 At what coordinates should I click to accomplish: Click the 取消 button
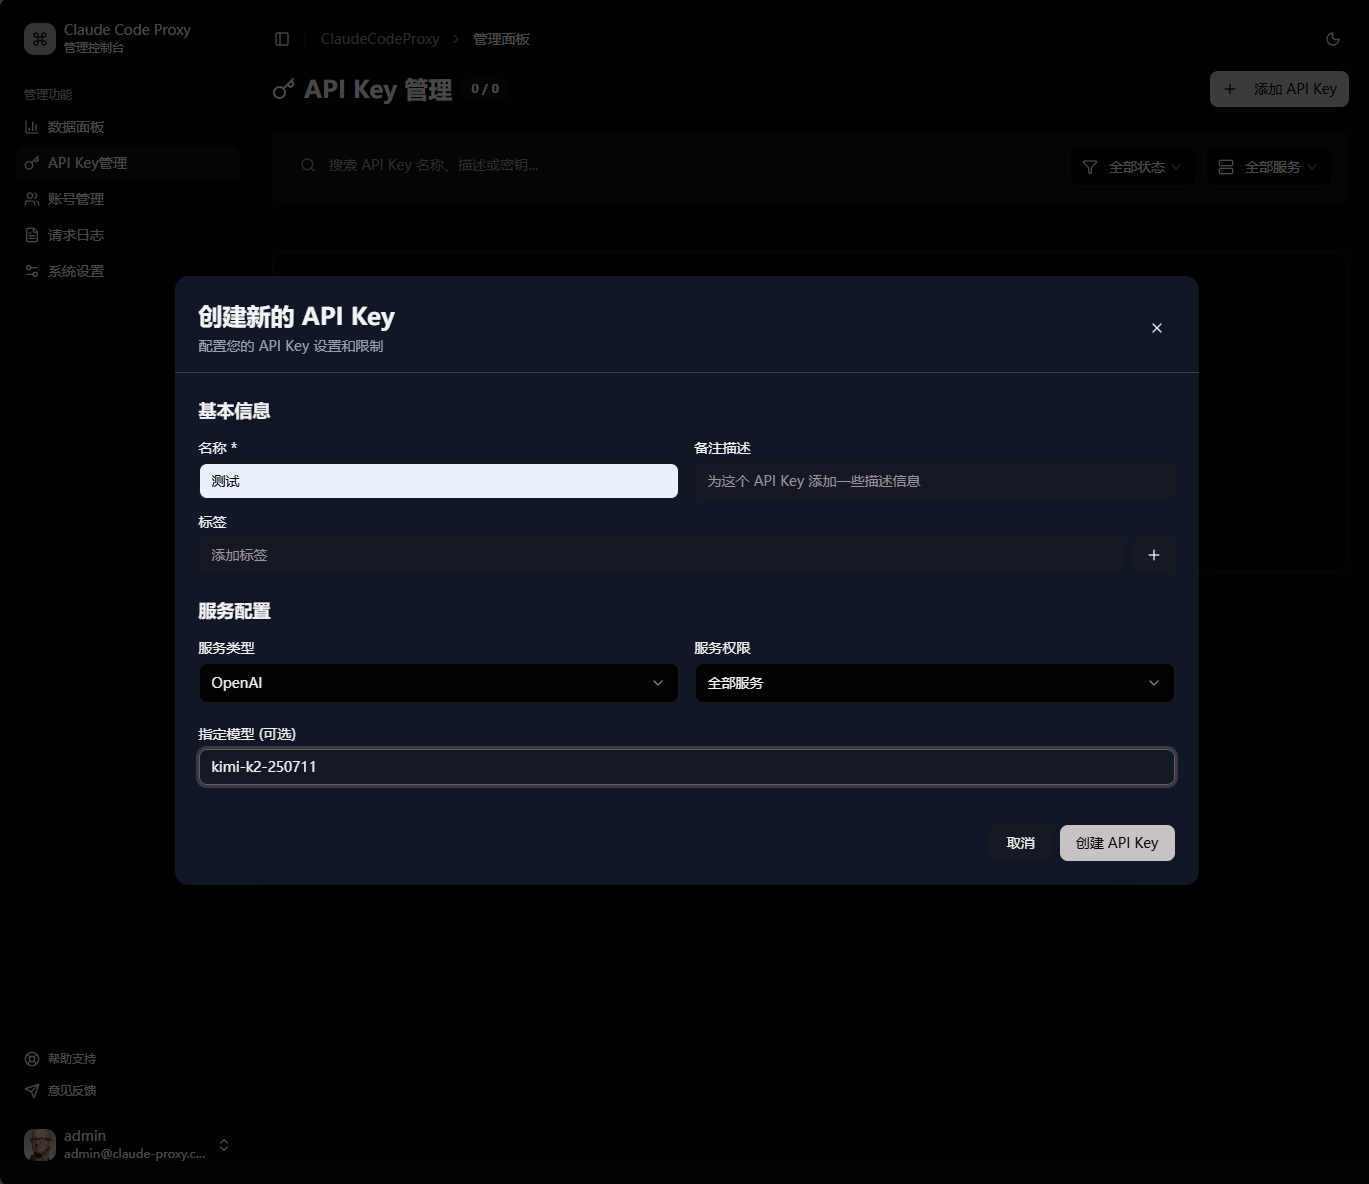tap(1021, 843)
